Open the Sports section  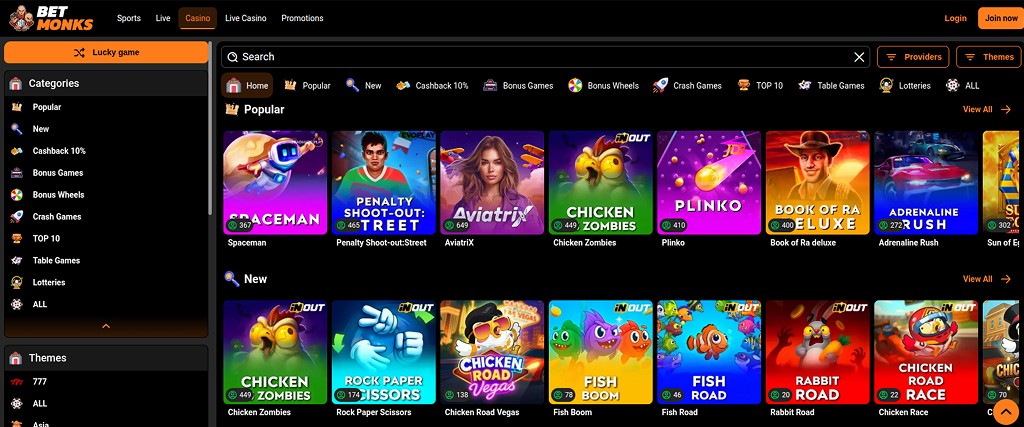pyautogui.click(x=129, y=18)
